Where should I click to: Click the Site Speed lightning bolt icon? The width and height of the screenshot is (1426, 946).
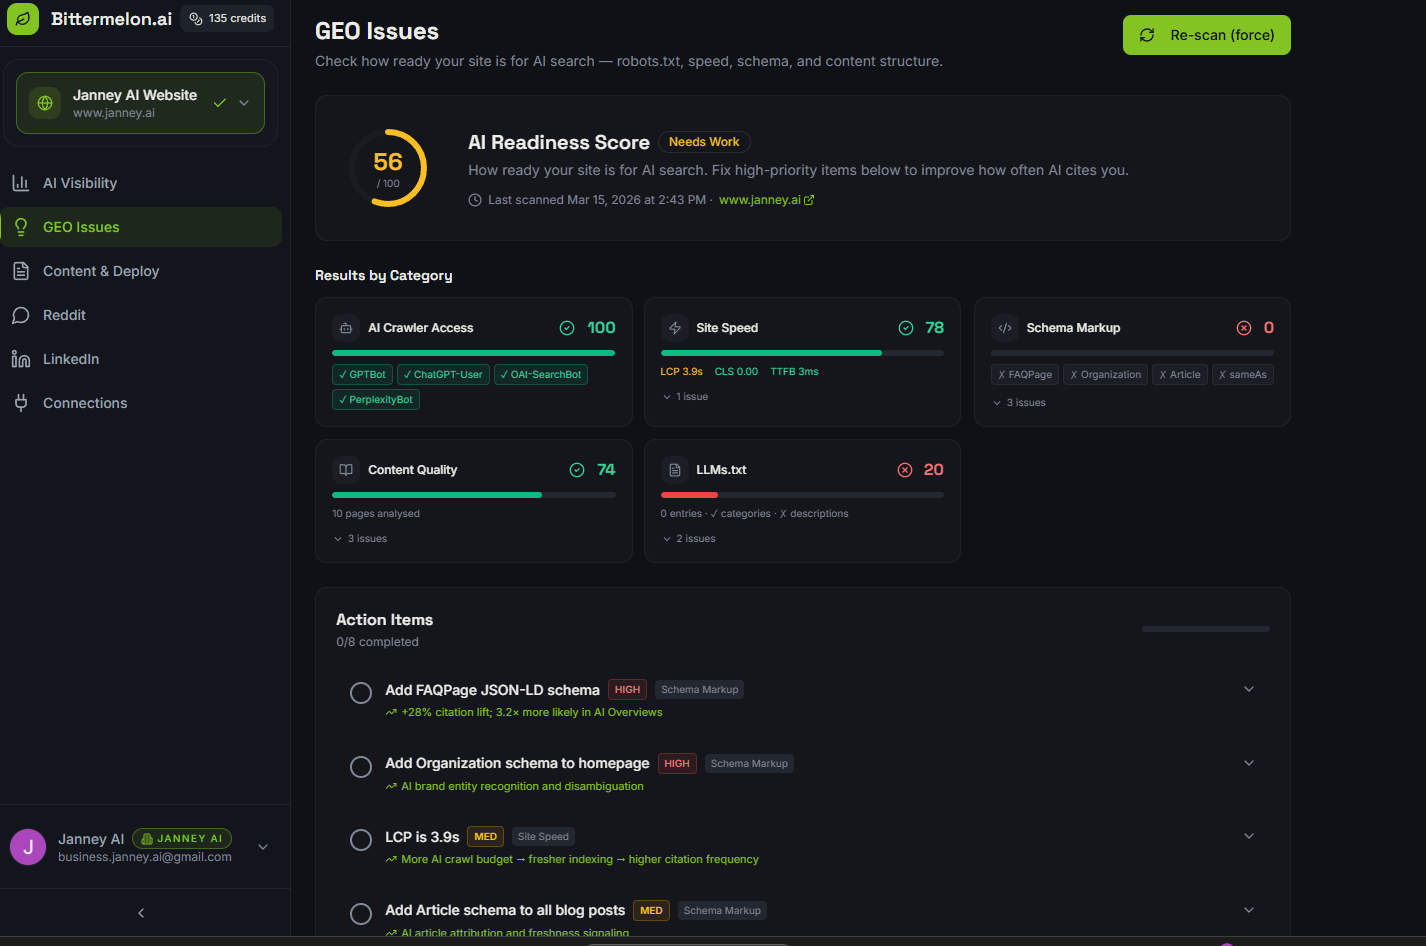(675, 328)
